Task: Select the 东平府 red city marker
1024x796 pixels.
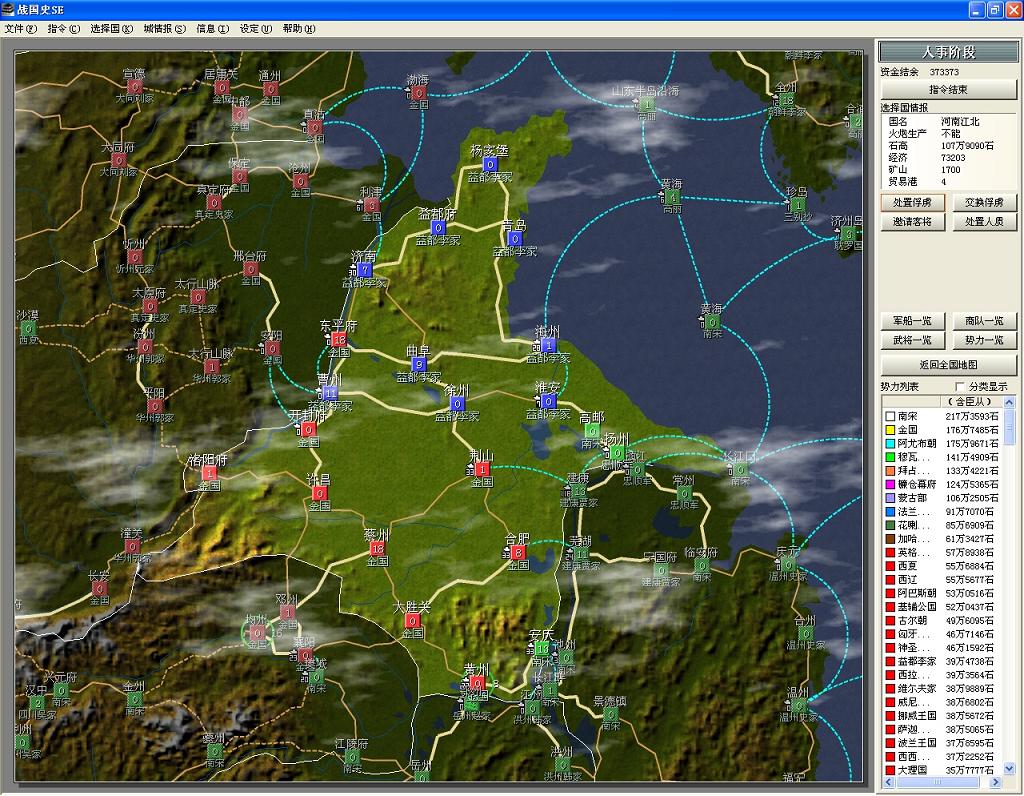Action: (338, 340)
